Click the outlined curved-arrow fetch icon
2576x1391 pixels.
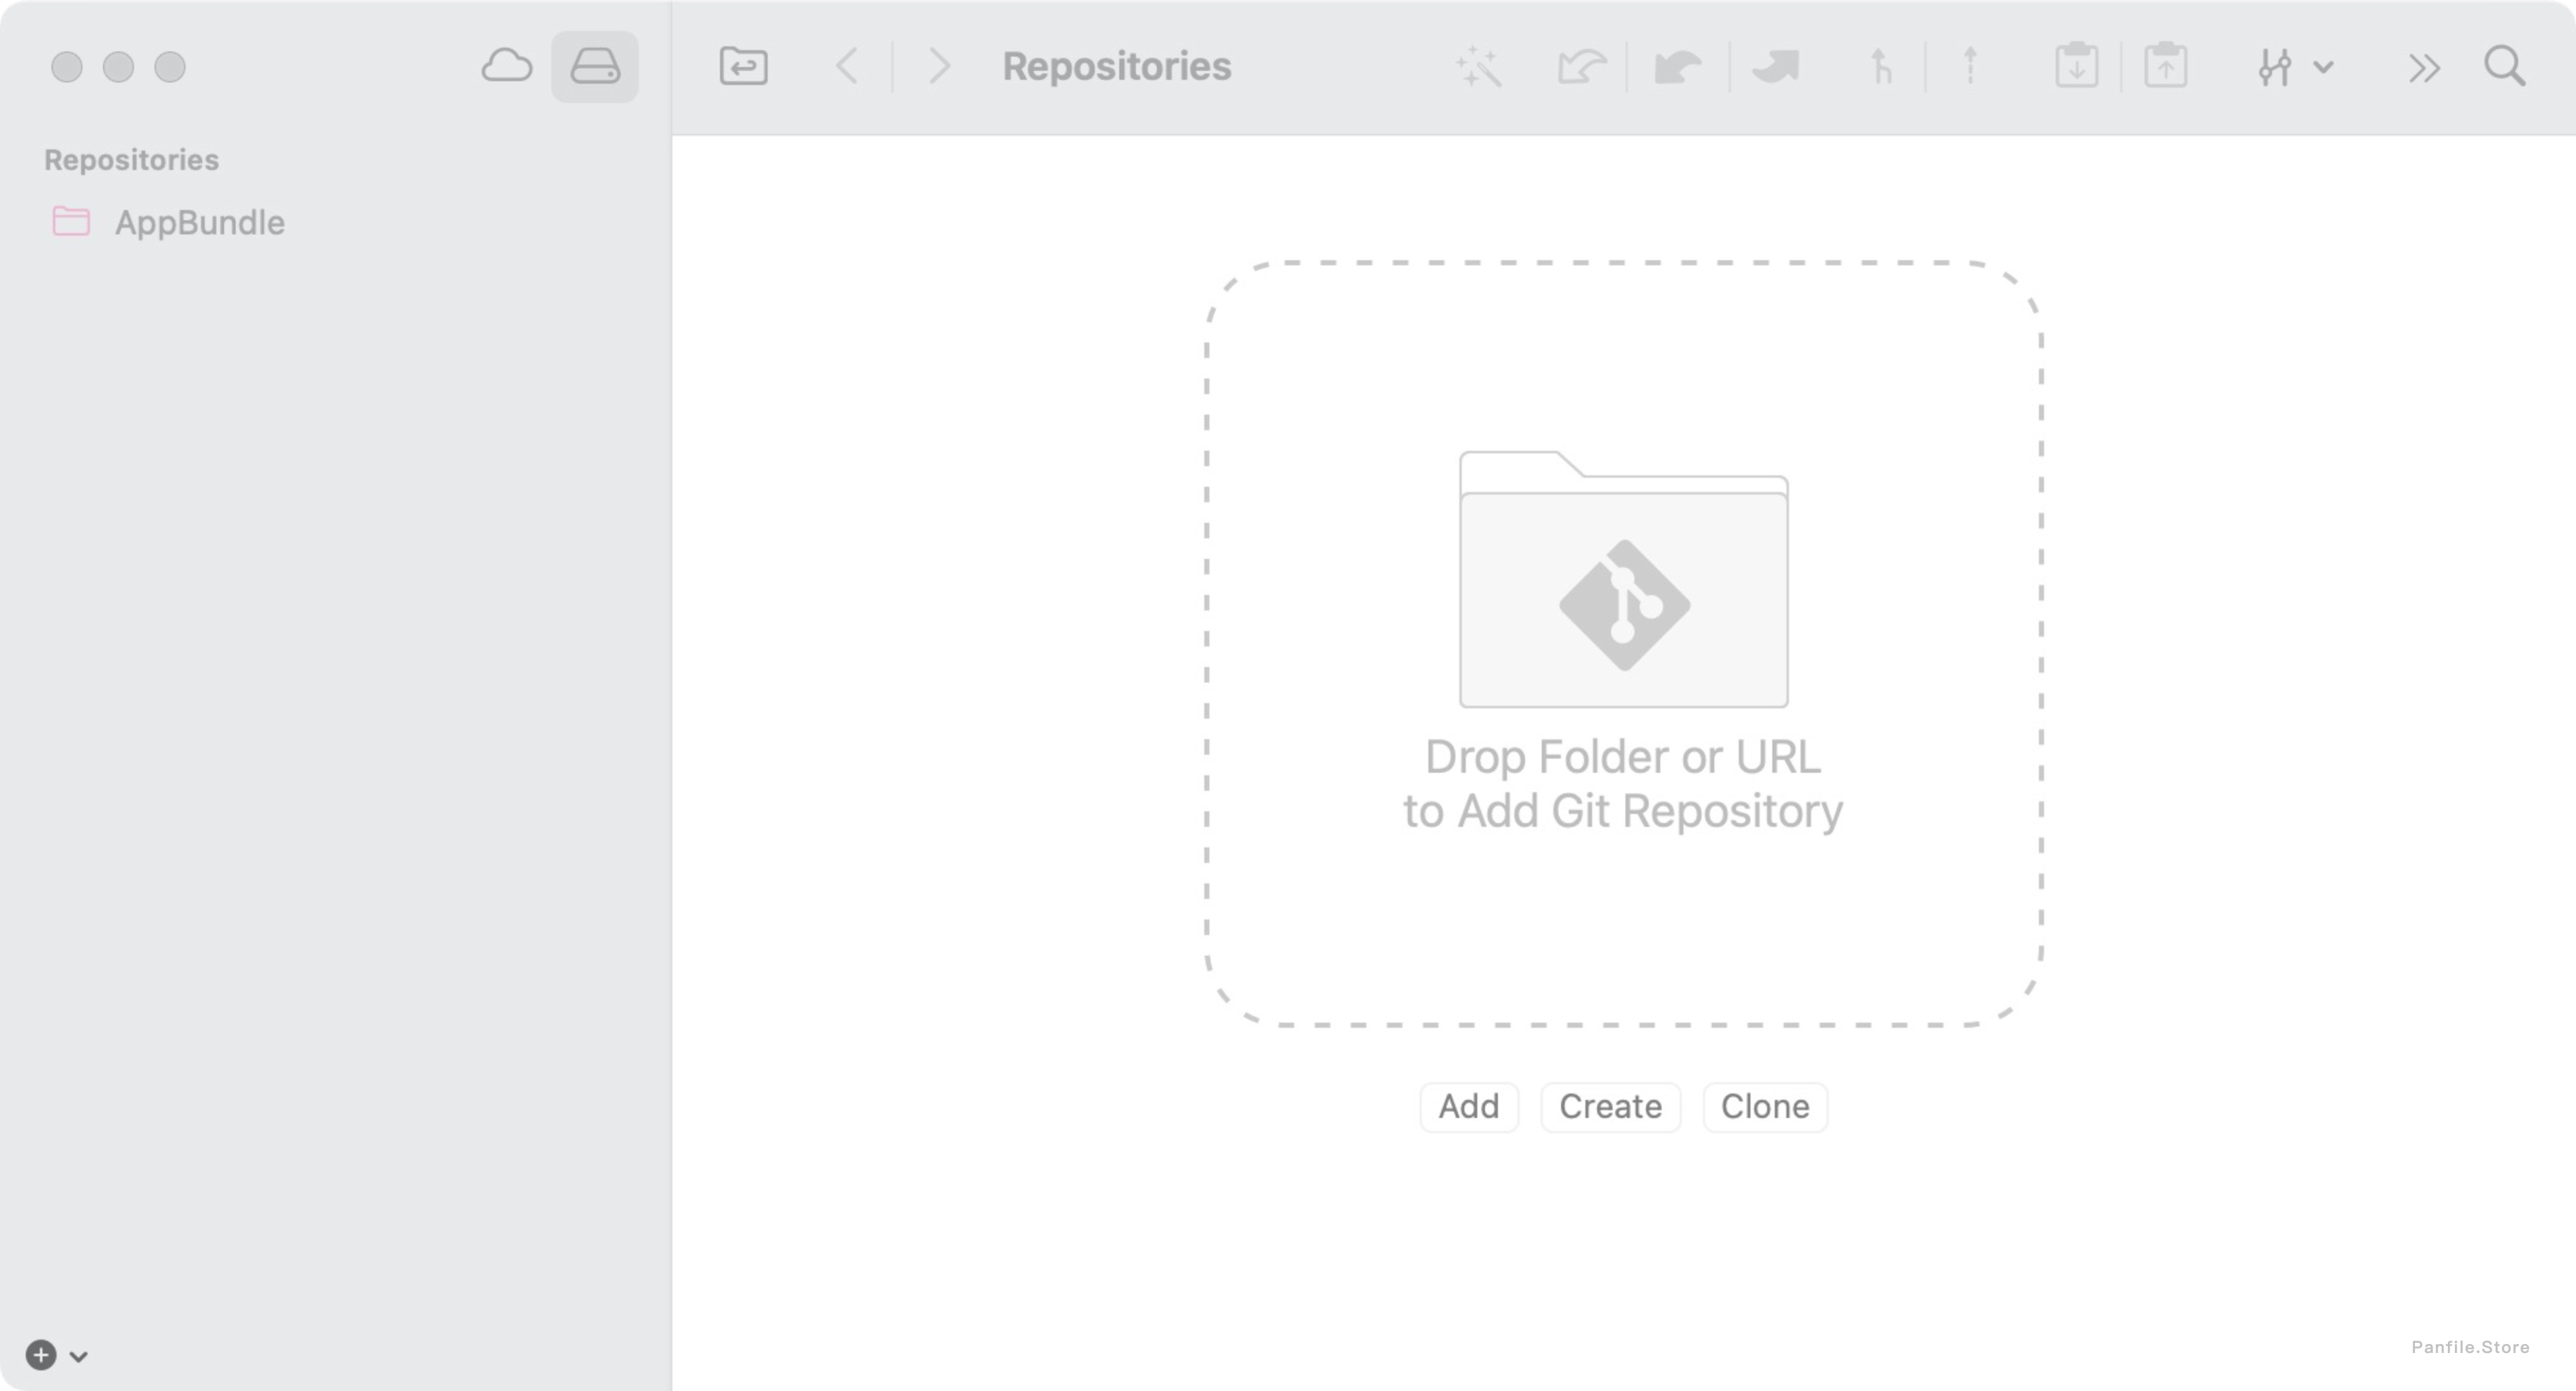tap(1581, 67)
